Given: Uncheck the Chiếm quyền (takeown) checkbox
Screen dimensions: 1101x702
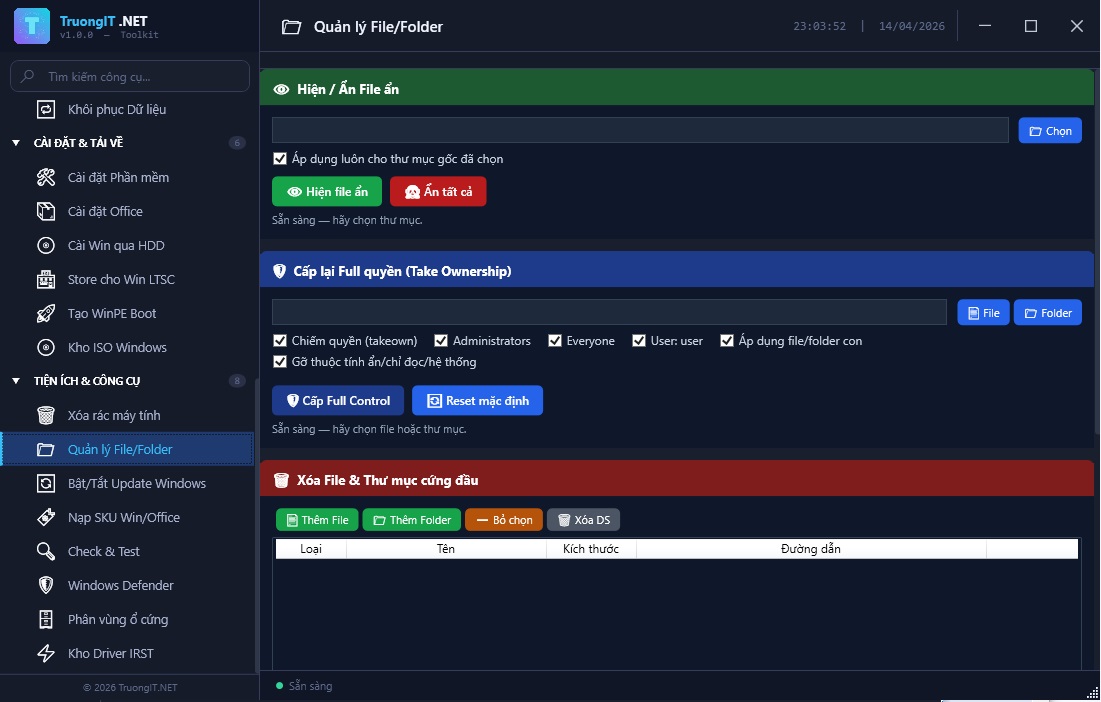Looking at the screenshot, I should pyautogui.click(x=280, y=341).
